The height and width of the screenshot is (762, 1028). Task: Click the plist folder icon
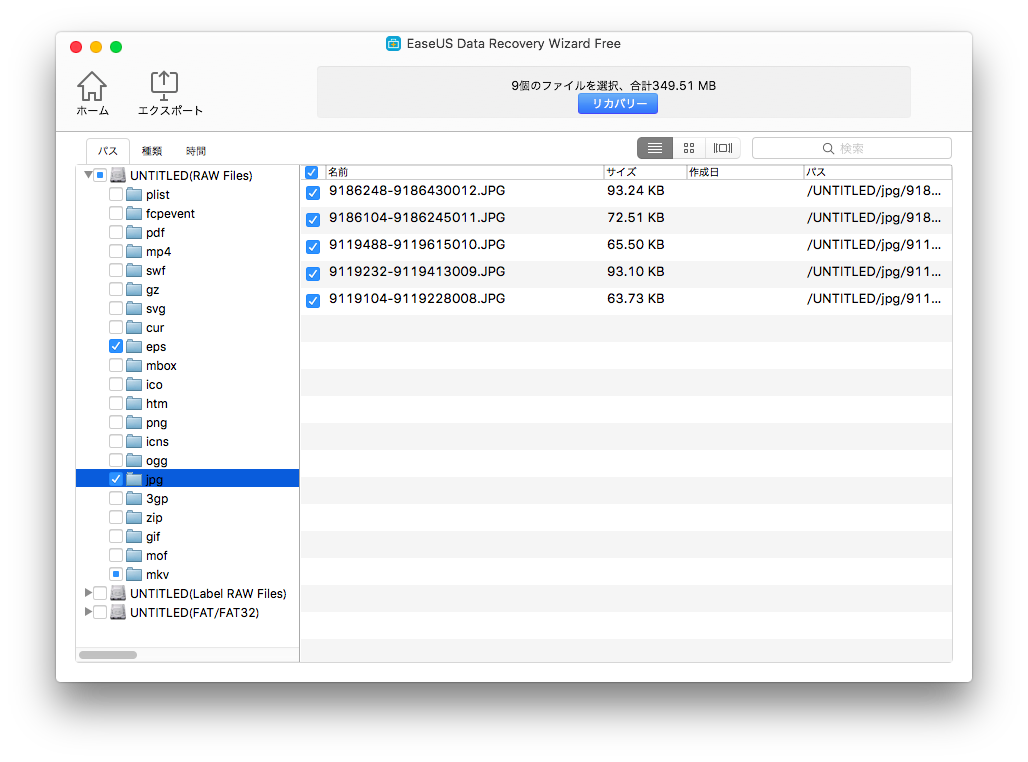[134, 195]
